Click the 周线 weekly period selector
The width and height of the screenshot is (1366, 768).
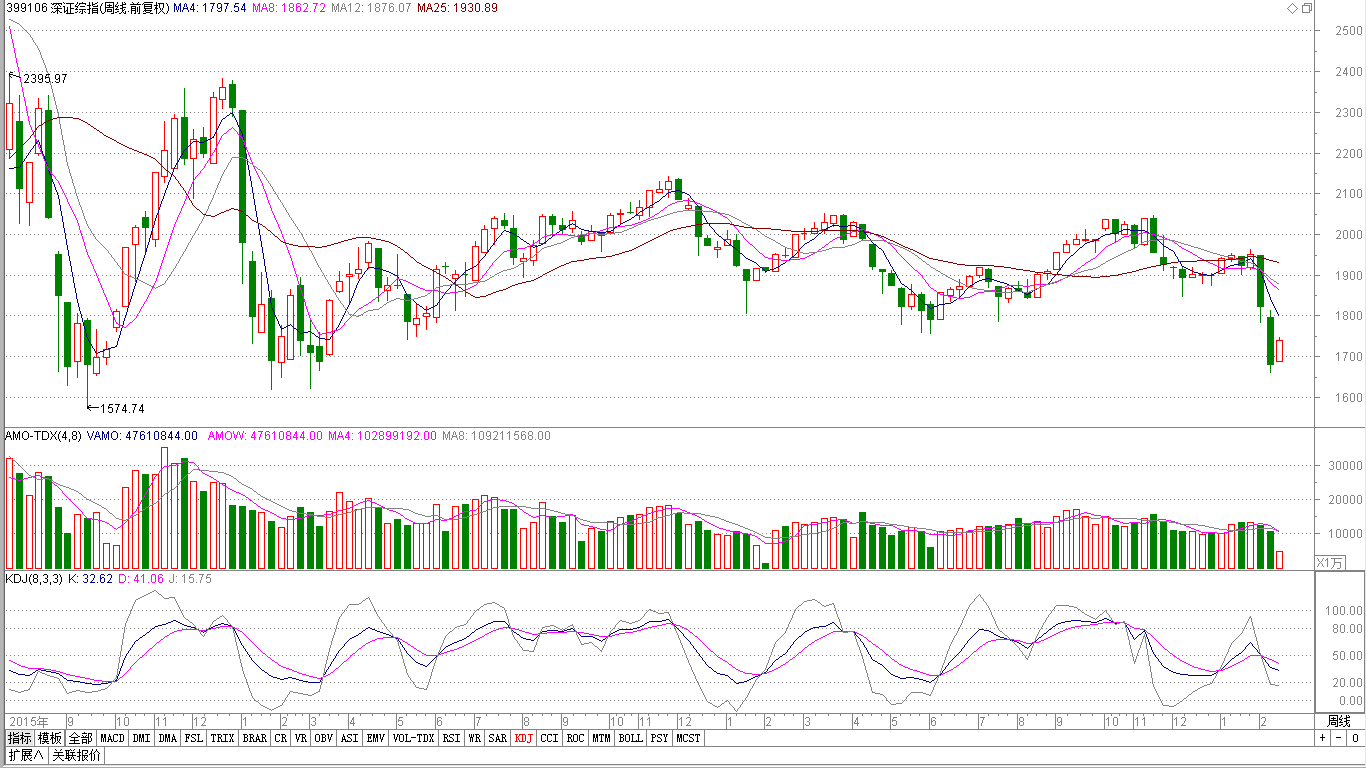(x=1338, y=721)
